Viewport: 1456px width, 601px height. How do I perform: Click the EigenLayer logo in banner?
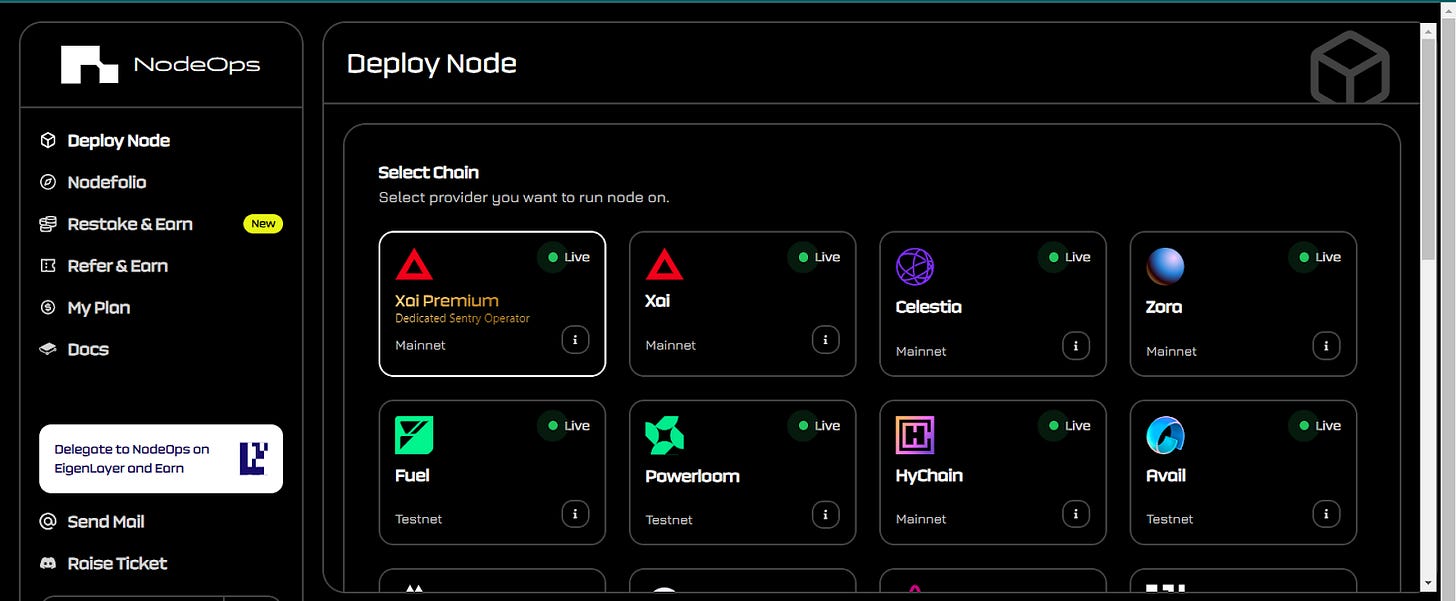pyautogui.click(x=253, y=459)
